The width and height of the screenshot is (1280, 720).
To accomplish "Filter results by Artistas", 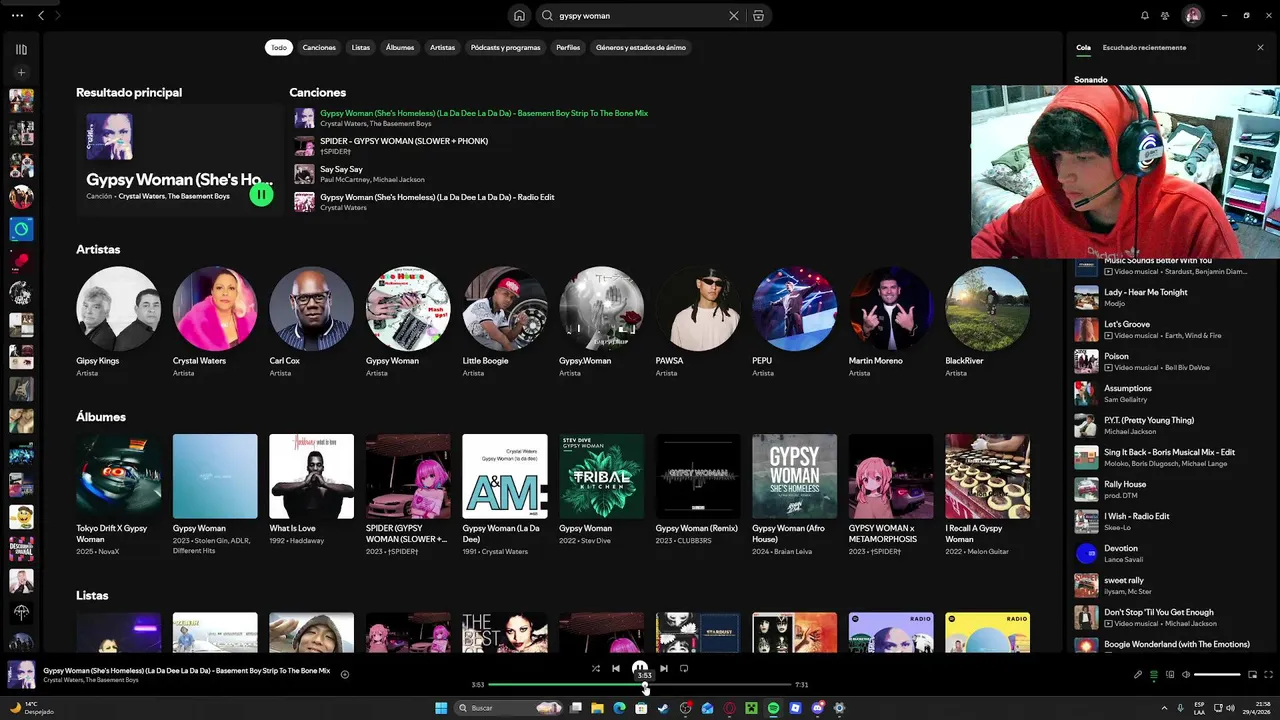I will click(442, 47).
